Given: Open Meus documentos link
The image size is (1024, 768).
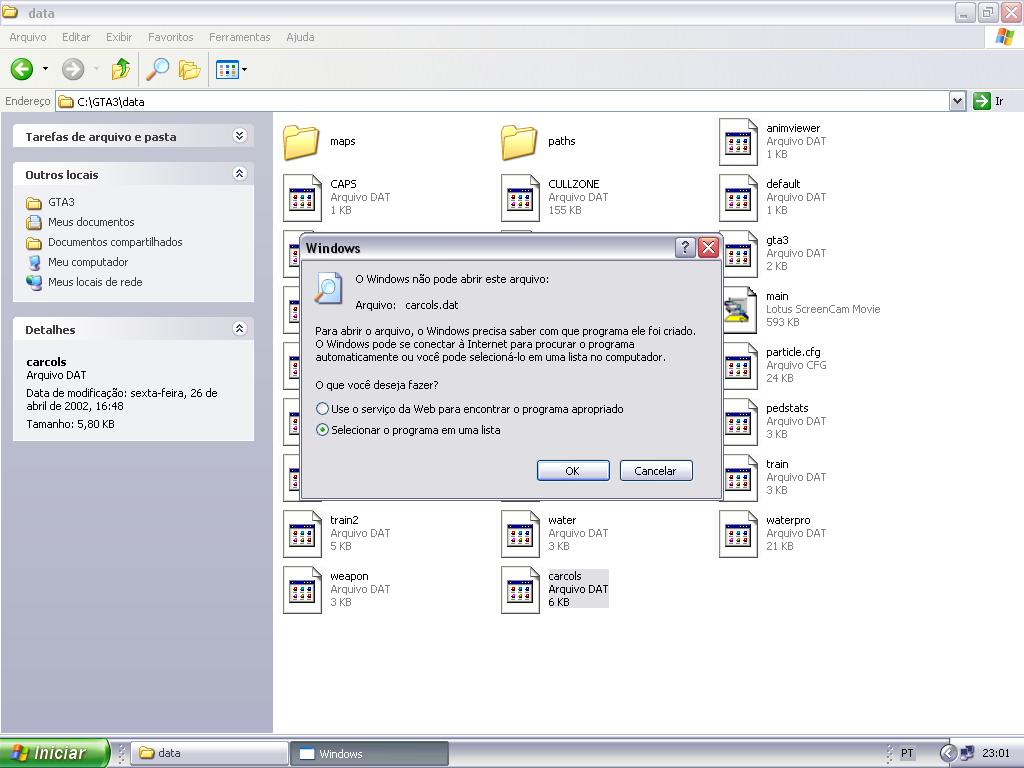Looking at the screenshot, I should tap(91, 222).
